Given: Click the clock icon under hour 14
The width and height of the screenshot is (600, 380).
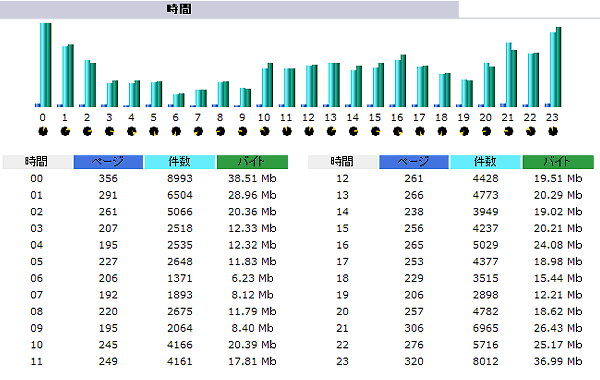Looking at the screenshot, I should 353,132.
